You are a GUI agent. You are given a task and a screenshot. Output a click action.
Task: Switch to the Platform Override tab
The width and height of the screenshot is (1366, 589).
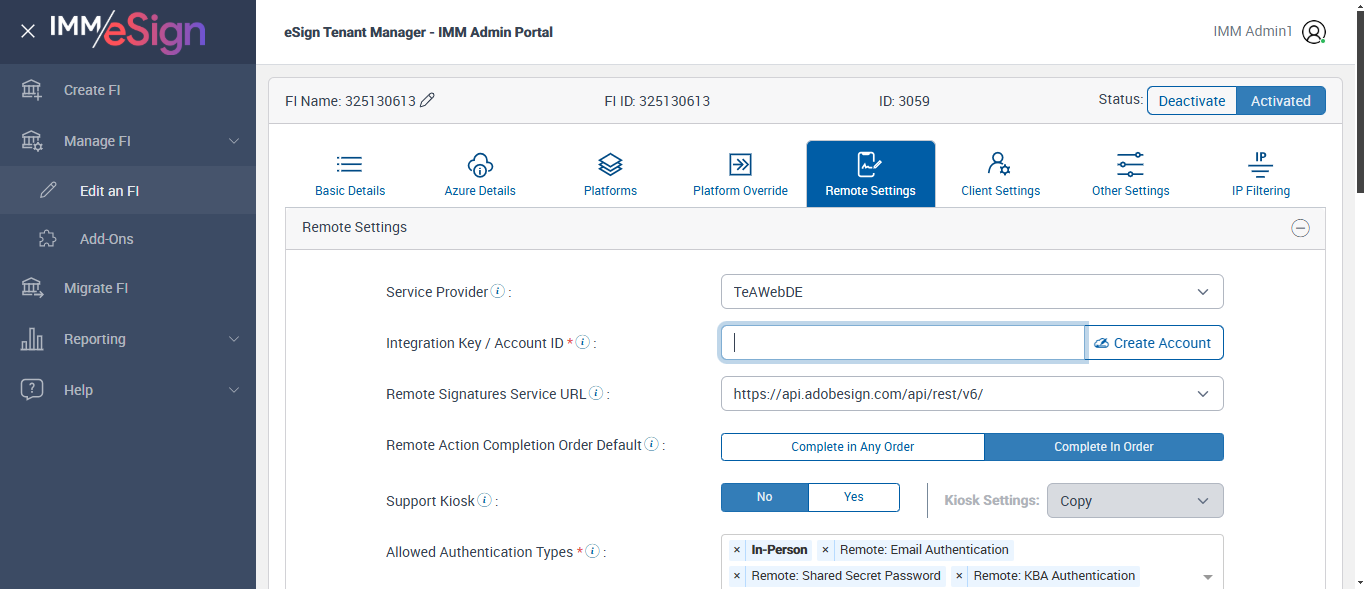[740, 175]
